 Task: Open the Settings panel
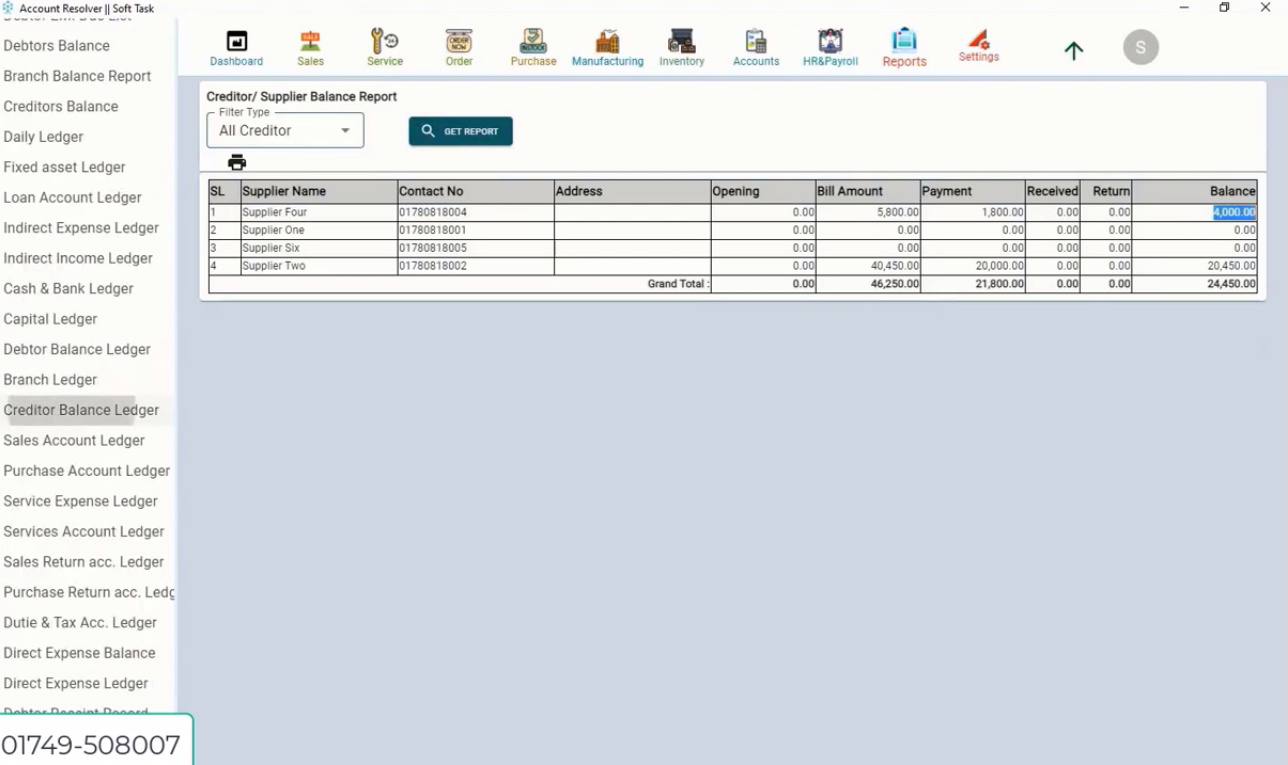[x=978, y=45]
